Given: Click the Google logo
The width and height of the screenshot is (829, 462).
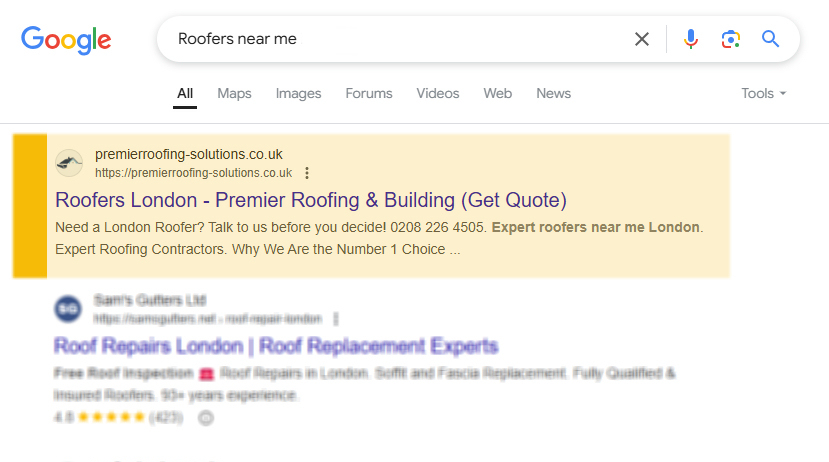Looking at the screenshot, I should [66, 39].
